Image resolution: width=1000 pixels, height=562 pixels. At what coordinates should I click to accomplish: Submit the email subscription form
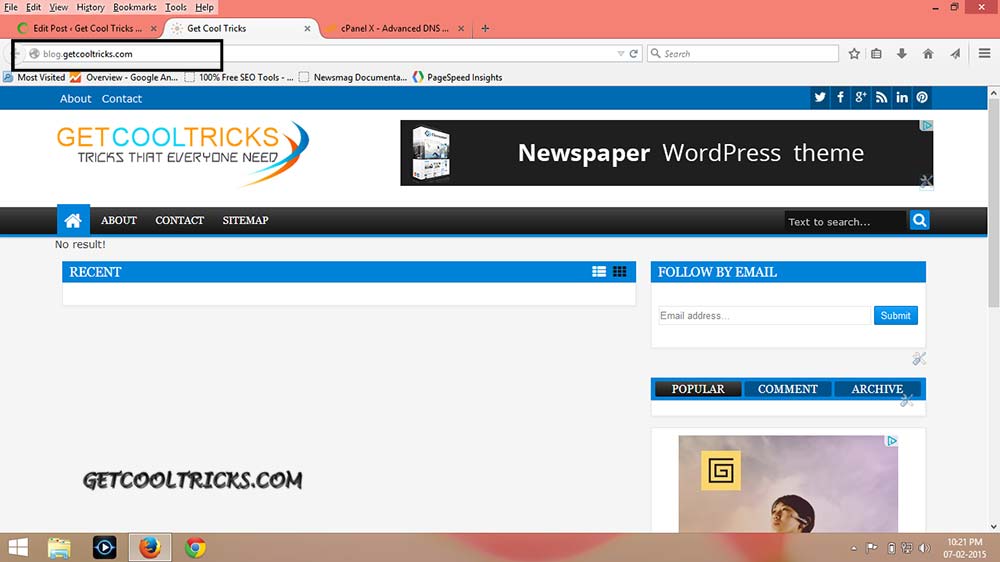(x=895, y=316)
